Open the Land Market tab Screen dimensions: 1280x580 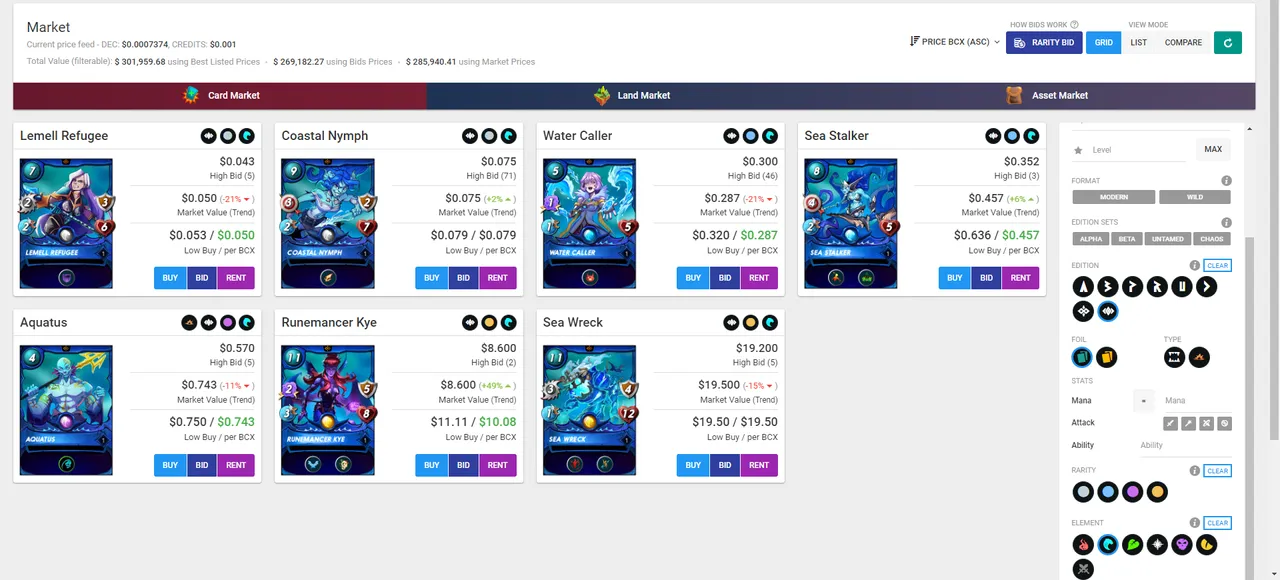tap(632, 95)
